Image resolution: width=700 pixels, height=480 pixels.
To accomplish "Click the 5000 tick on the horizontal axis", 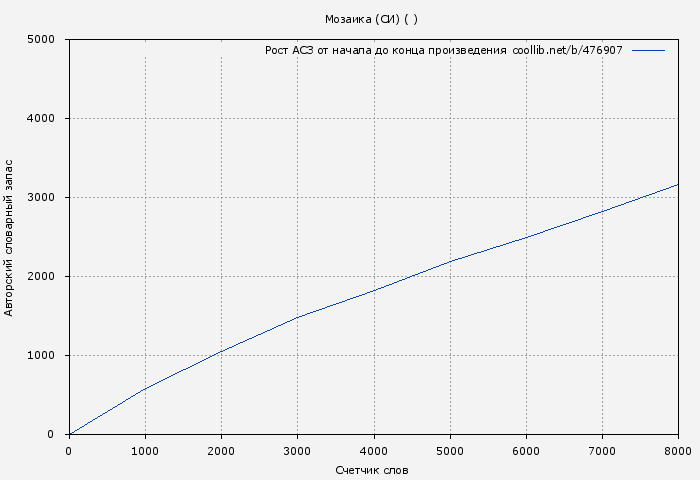I will (450, 451).
